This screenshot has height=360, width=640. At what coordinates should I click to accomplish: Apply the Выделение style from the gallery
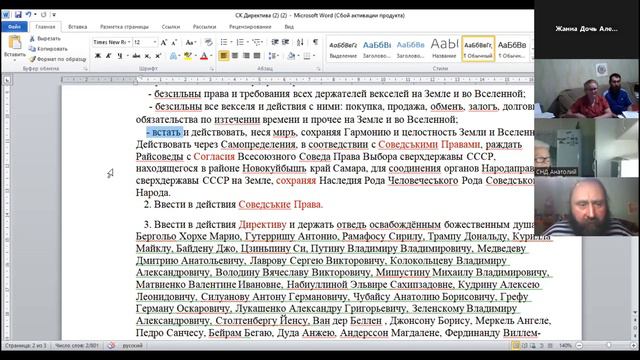[343, 49]
